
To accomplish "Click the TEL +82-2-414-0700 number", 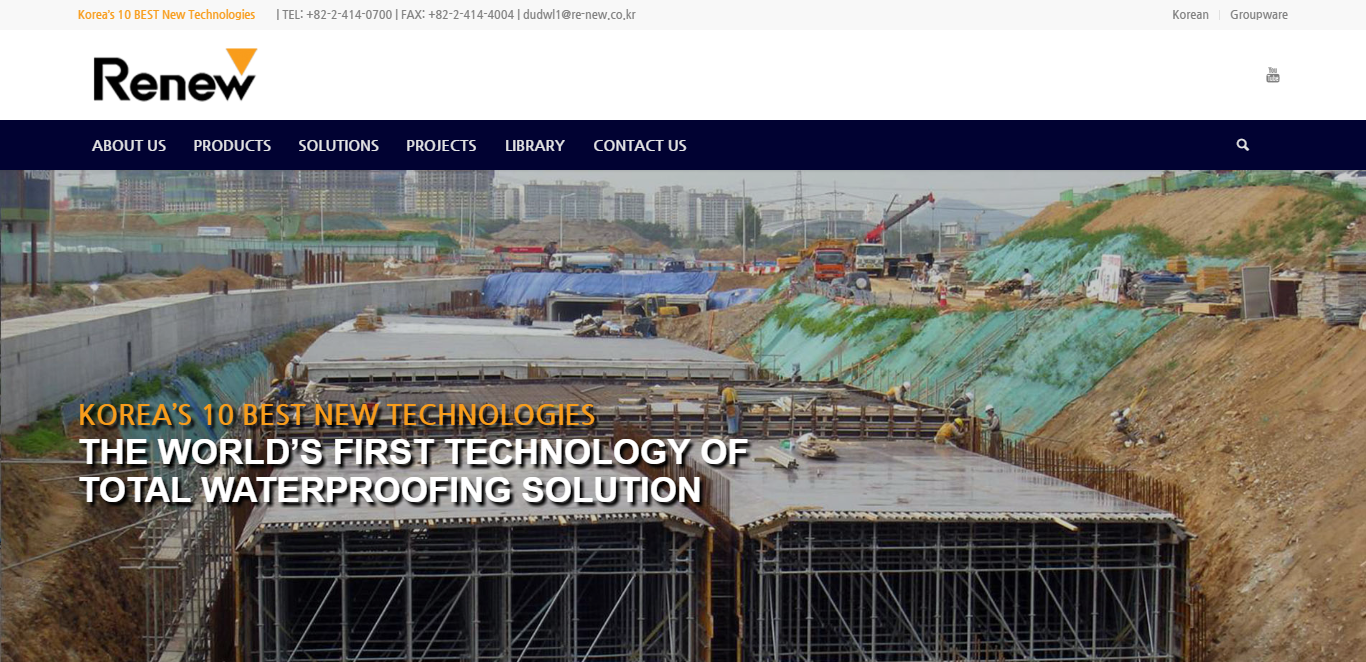I will pyautogui.click(x=337, y=15).
